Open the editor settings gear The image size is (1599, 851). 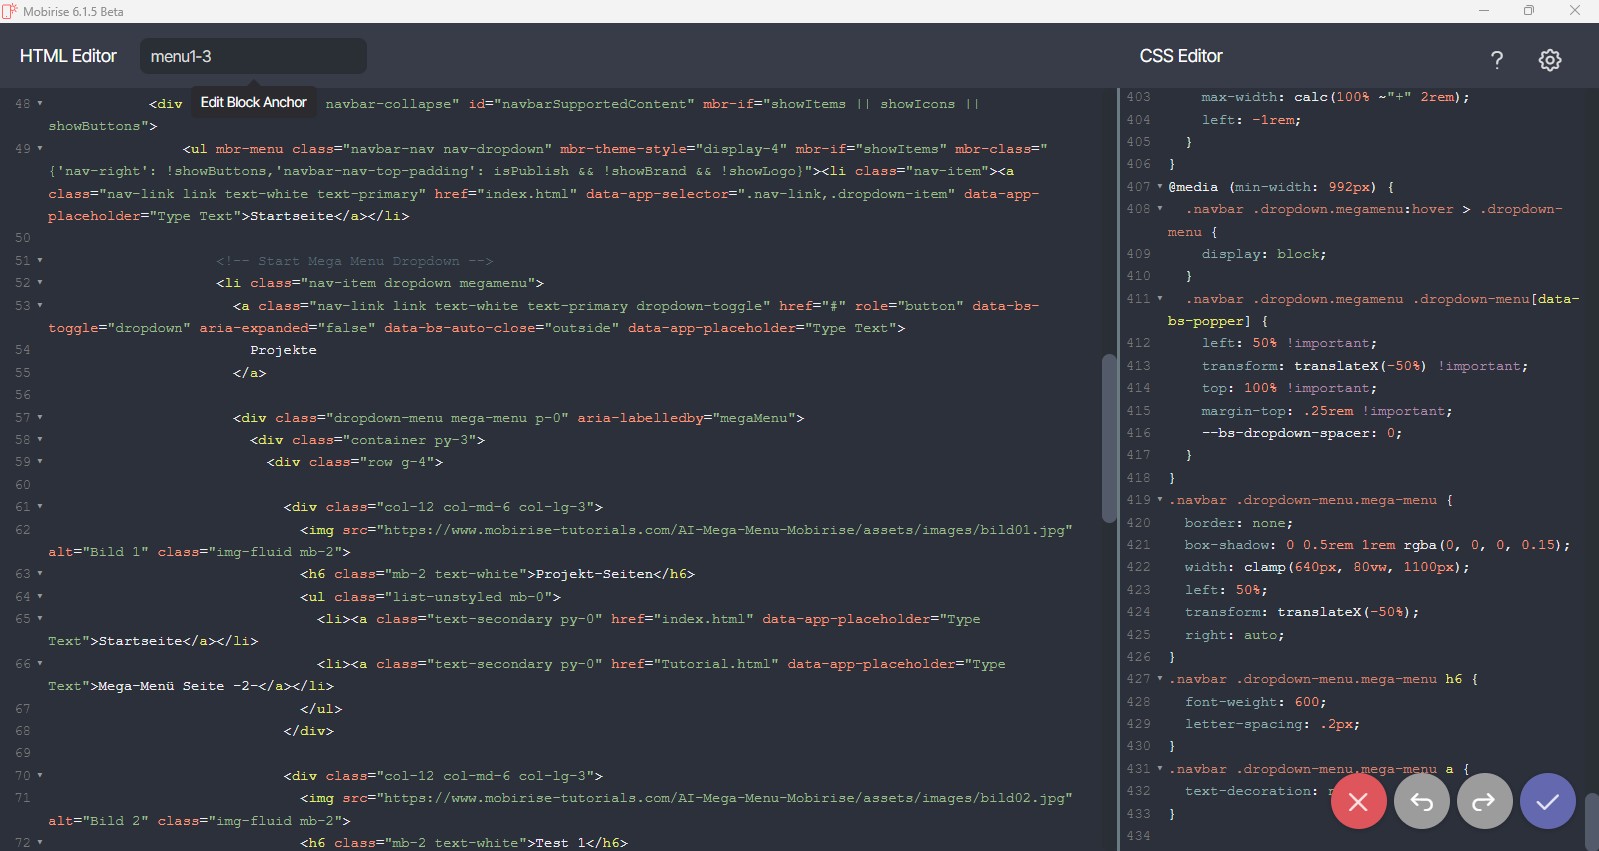(1549, 60)
